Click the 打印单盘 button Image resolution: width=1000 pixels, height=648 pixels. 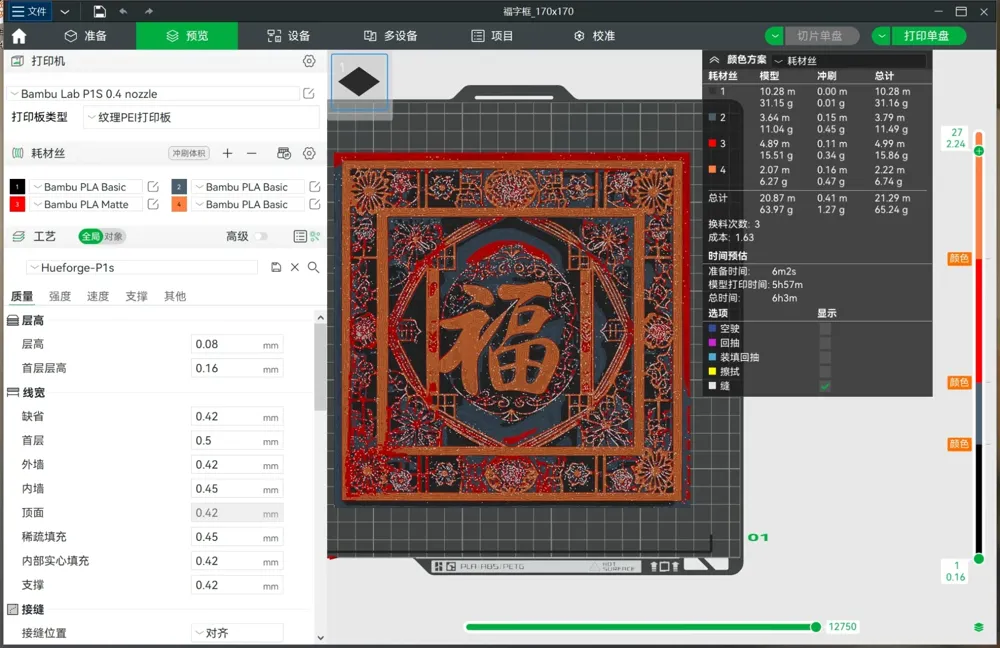click(928, 36)
